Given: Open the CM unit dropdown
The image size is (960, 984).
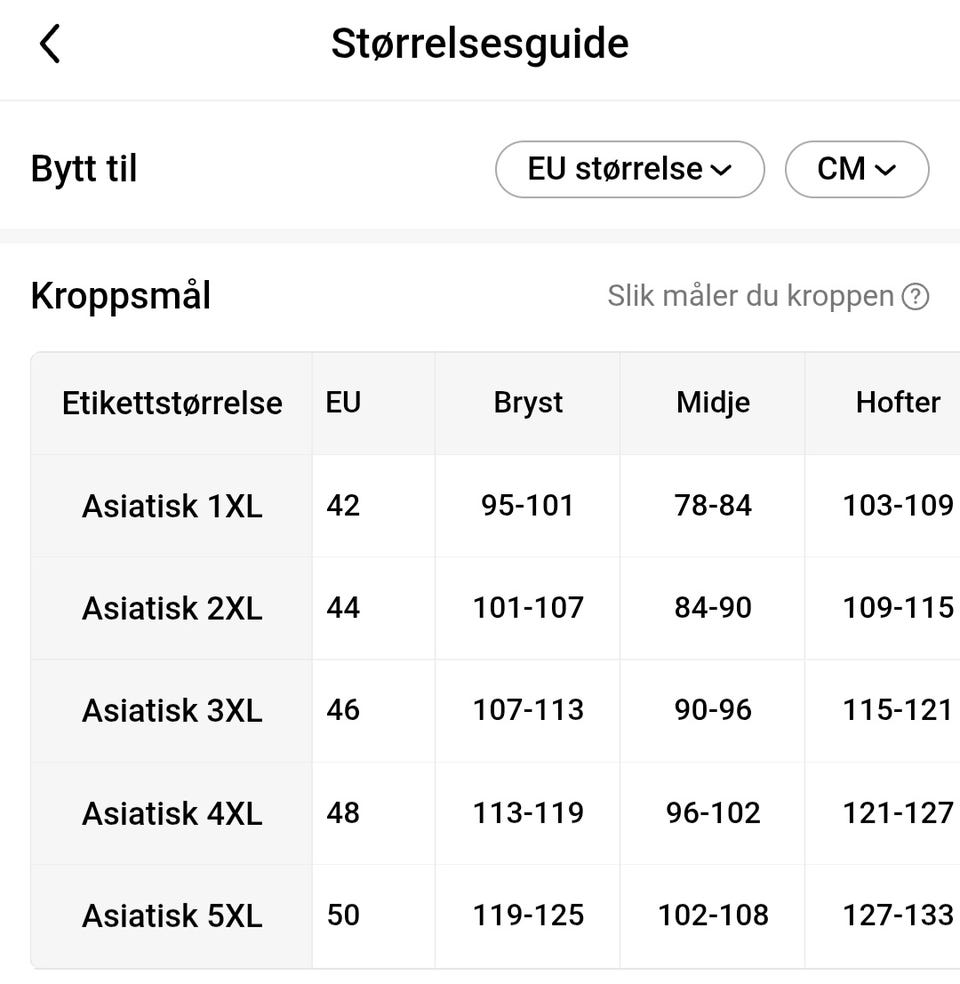Looking at the screenshot, I should [x=856, y=169].
